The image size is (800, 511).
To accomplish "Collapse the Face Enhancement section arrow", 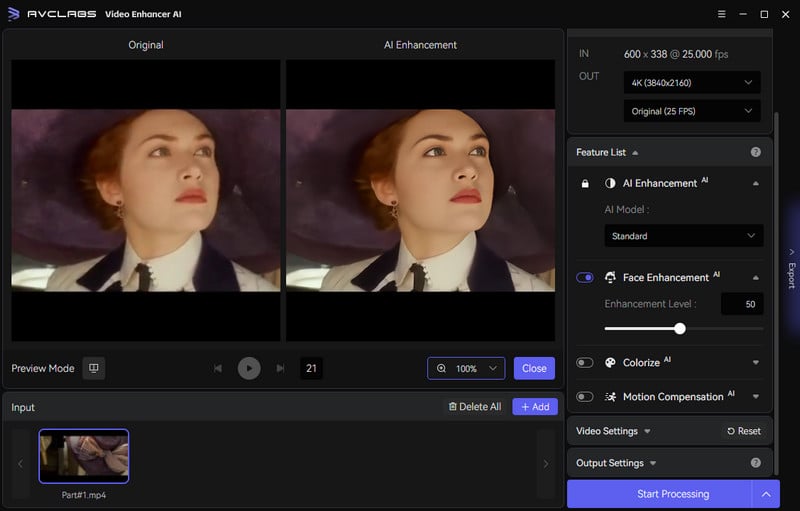I will pyautogui.click(x=756, y=277).
